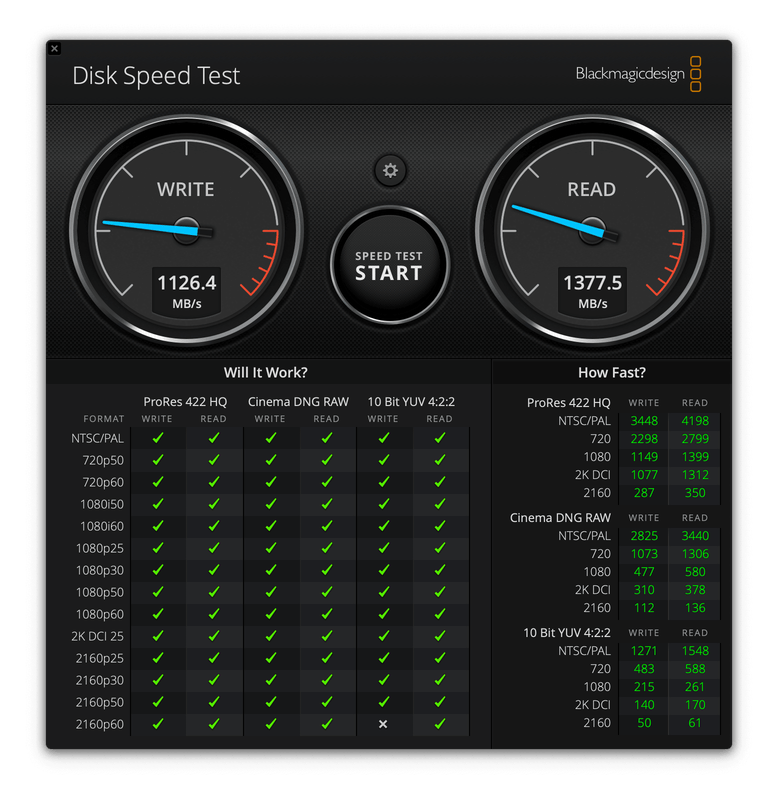This screenshot has height=802, width=778.
Task: Close the Disk Speed Test window
Action: click(54, 48)
